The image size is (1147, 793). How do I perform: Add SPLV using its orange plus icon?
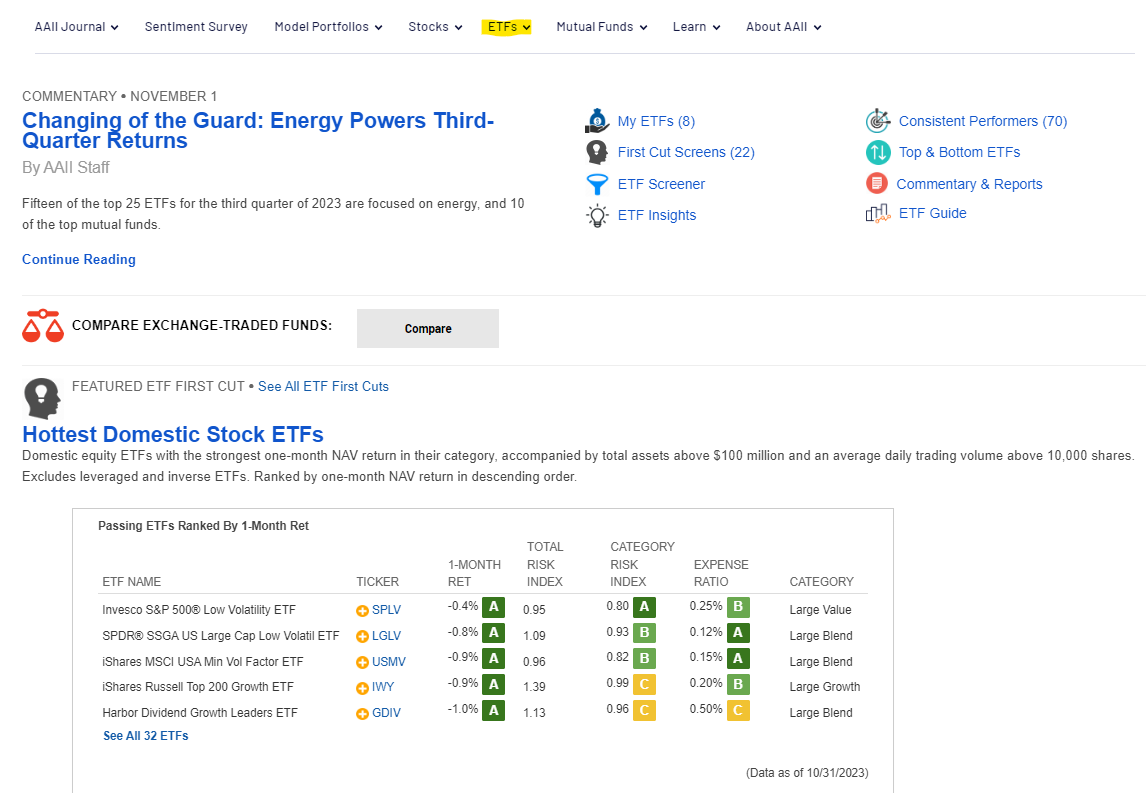tap(362, 611)
